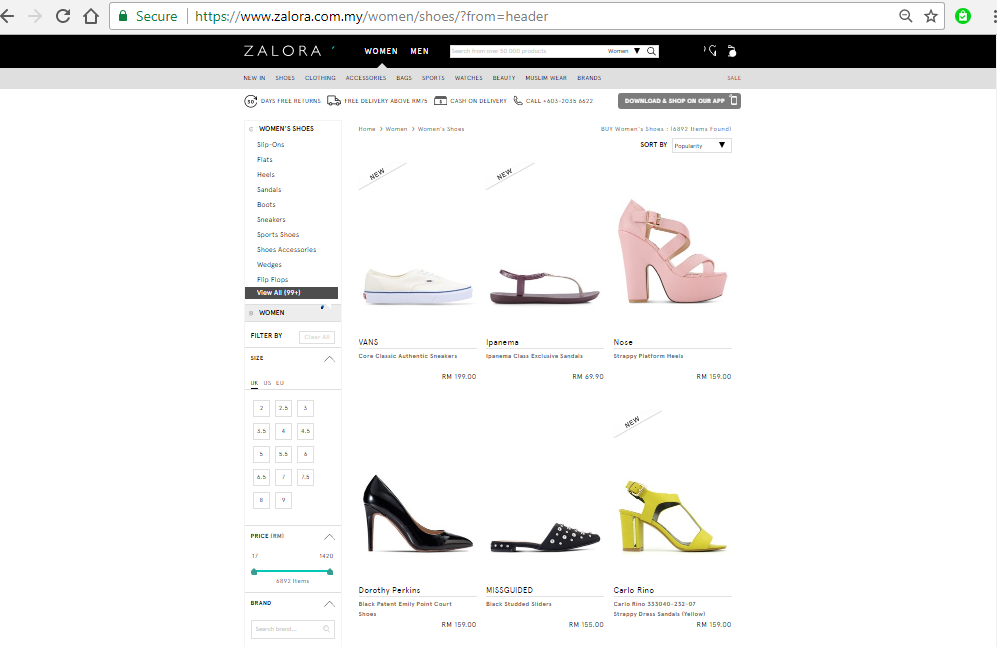
Task: Select UK size 5.5 filter
Action: [284, 454]
